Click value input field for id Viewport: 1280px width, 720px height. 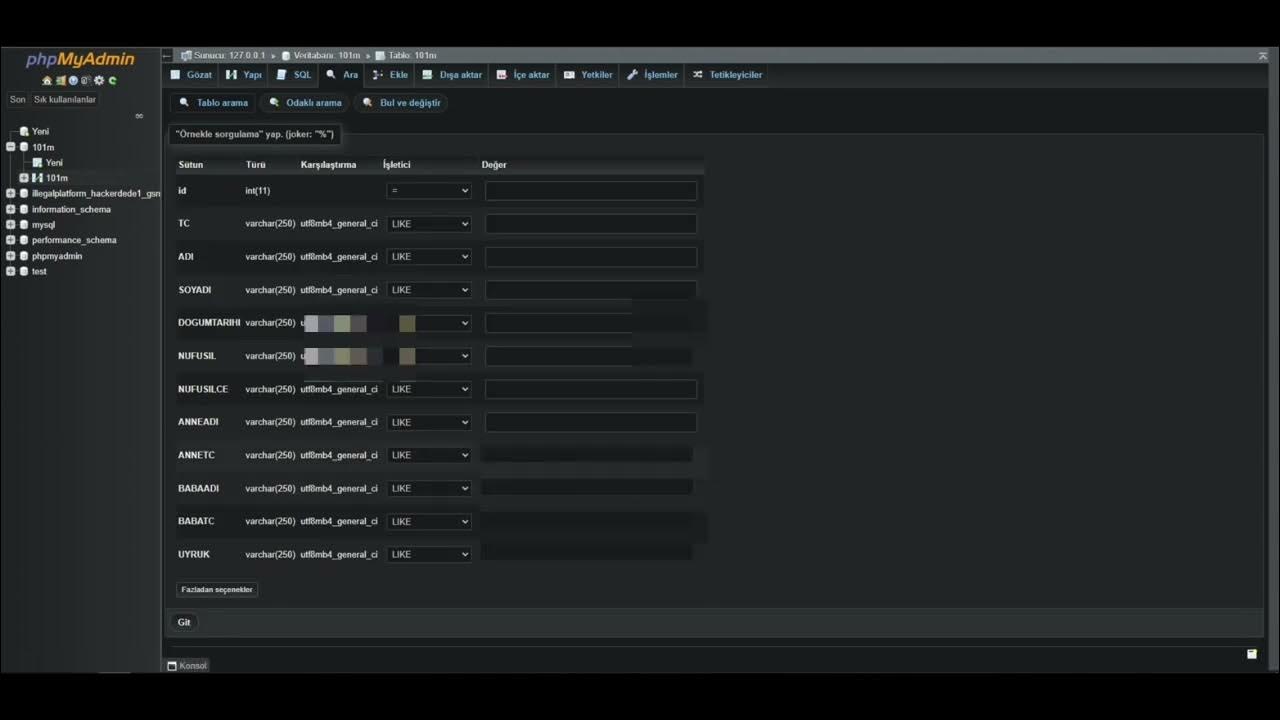[x=591, y=191]
